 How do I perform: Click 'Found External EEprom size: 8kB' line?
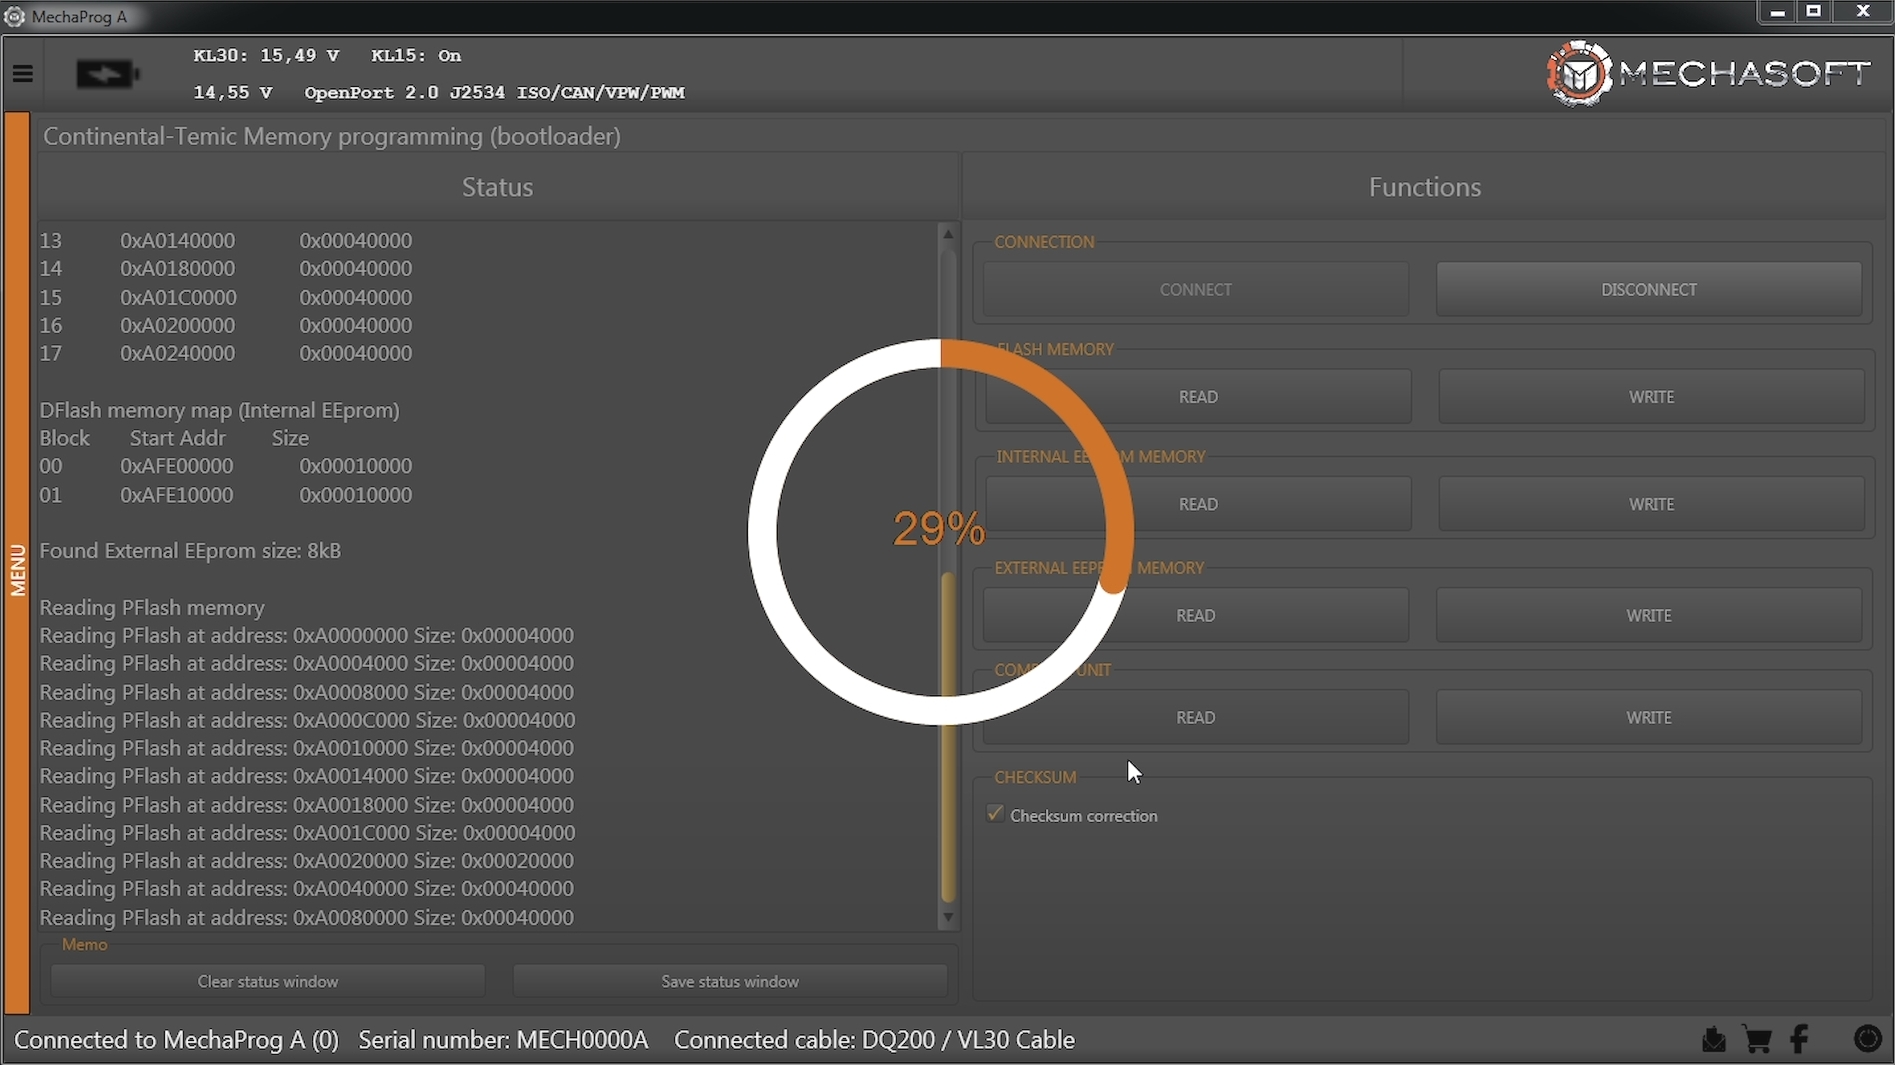[x=190, y=551]
